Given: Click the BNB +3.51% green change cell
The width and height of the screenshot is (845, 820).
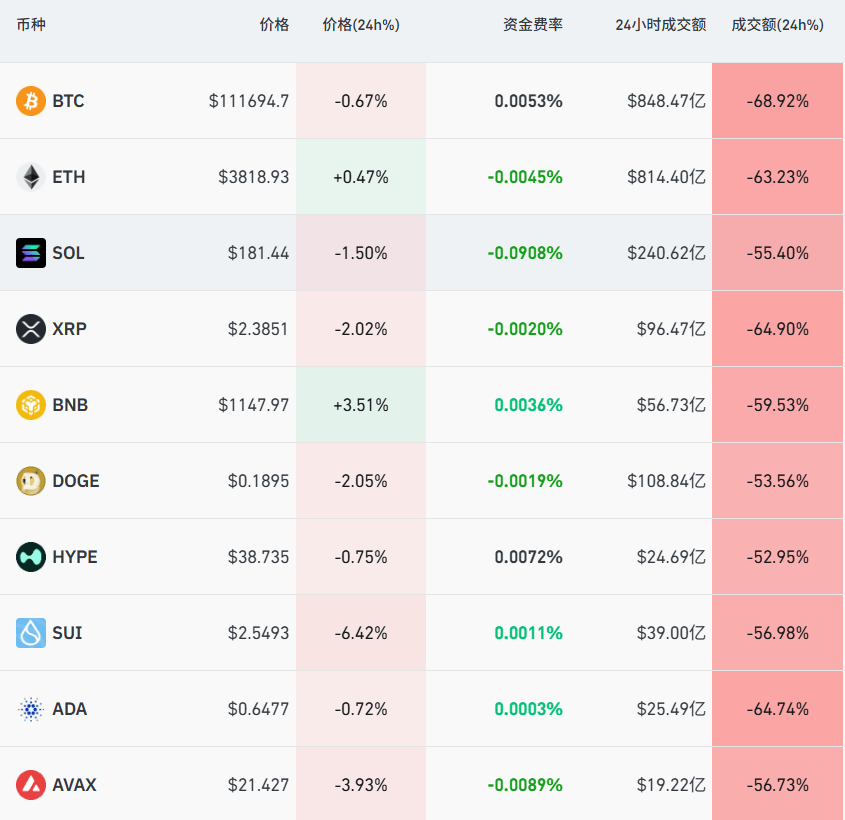Looking at the screenshot, I should (361, 405).
